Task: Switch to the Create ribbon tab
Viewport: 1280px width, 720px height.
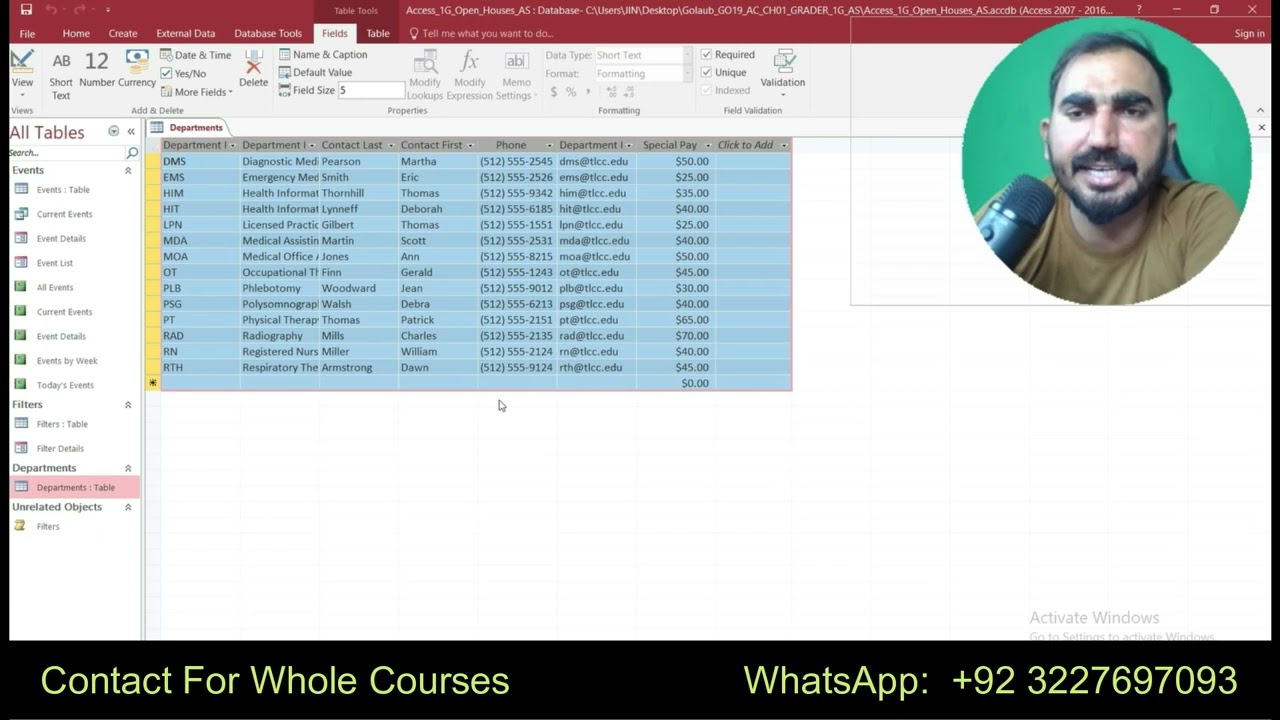Action: 123,33
